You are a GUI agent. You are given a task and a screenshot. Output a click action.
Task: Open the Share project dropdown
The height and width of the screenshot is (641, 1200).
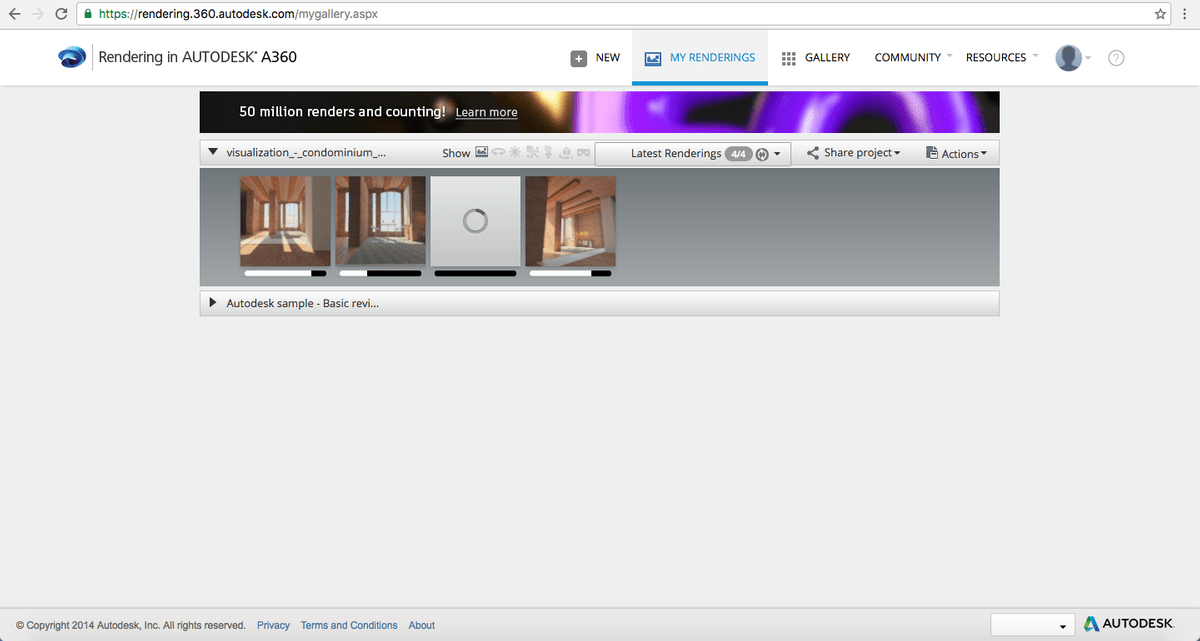pyautogui.click(x=853, y=153)
